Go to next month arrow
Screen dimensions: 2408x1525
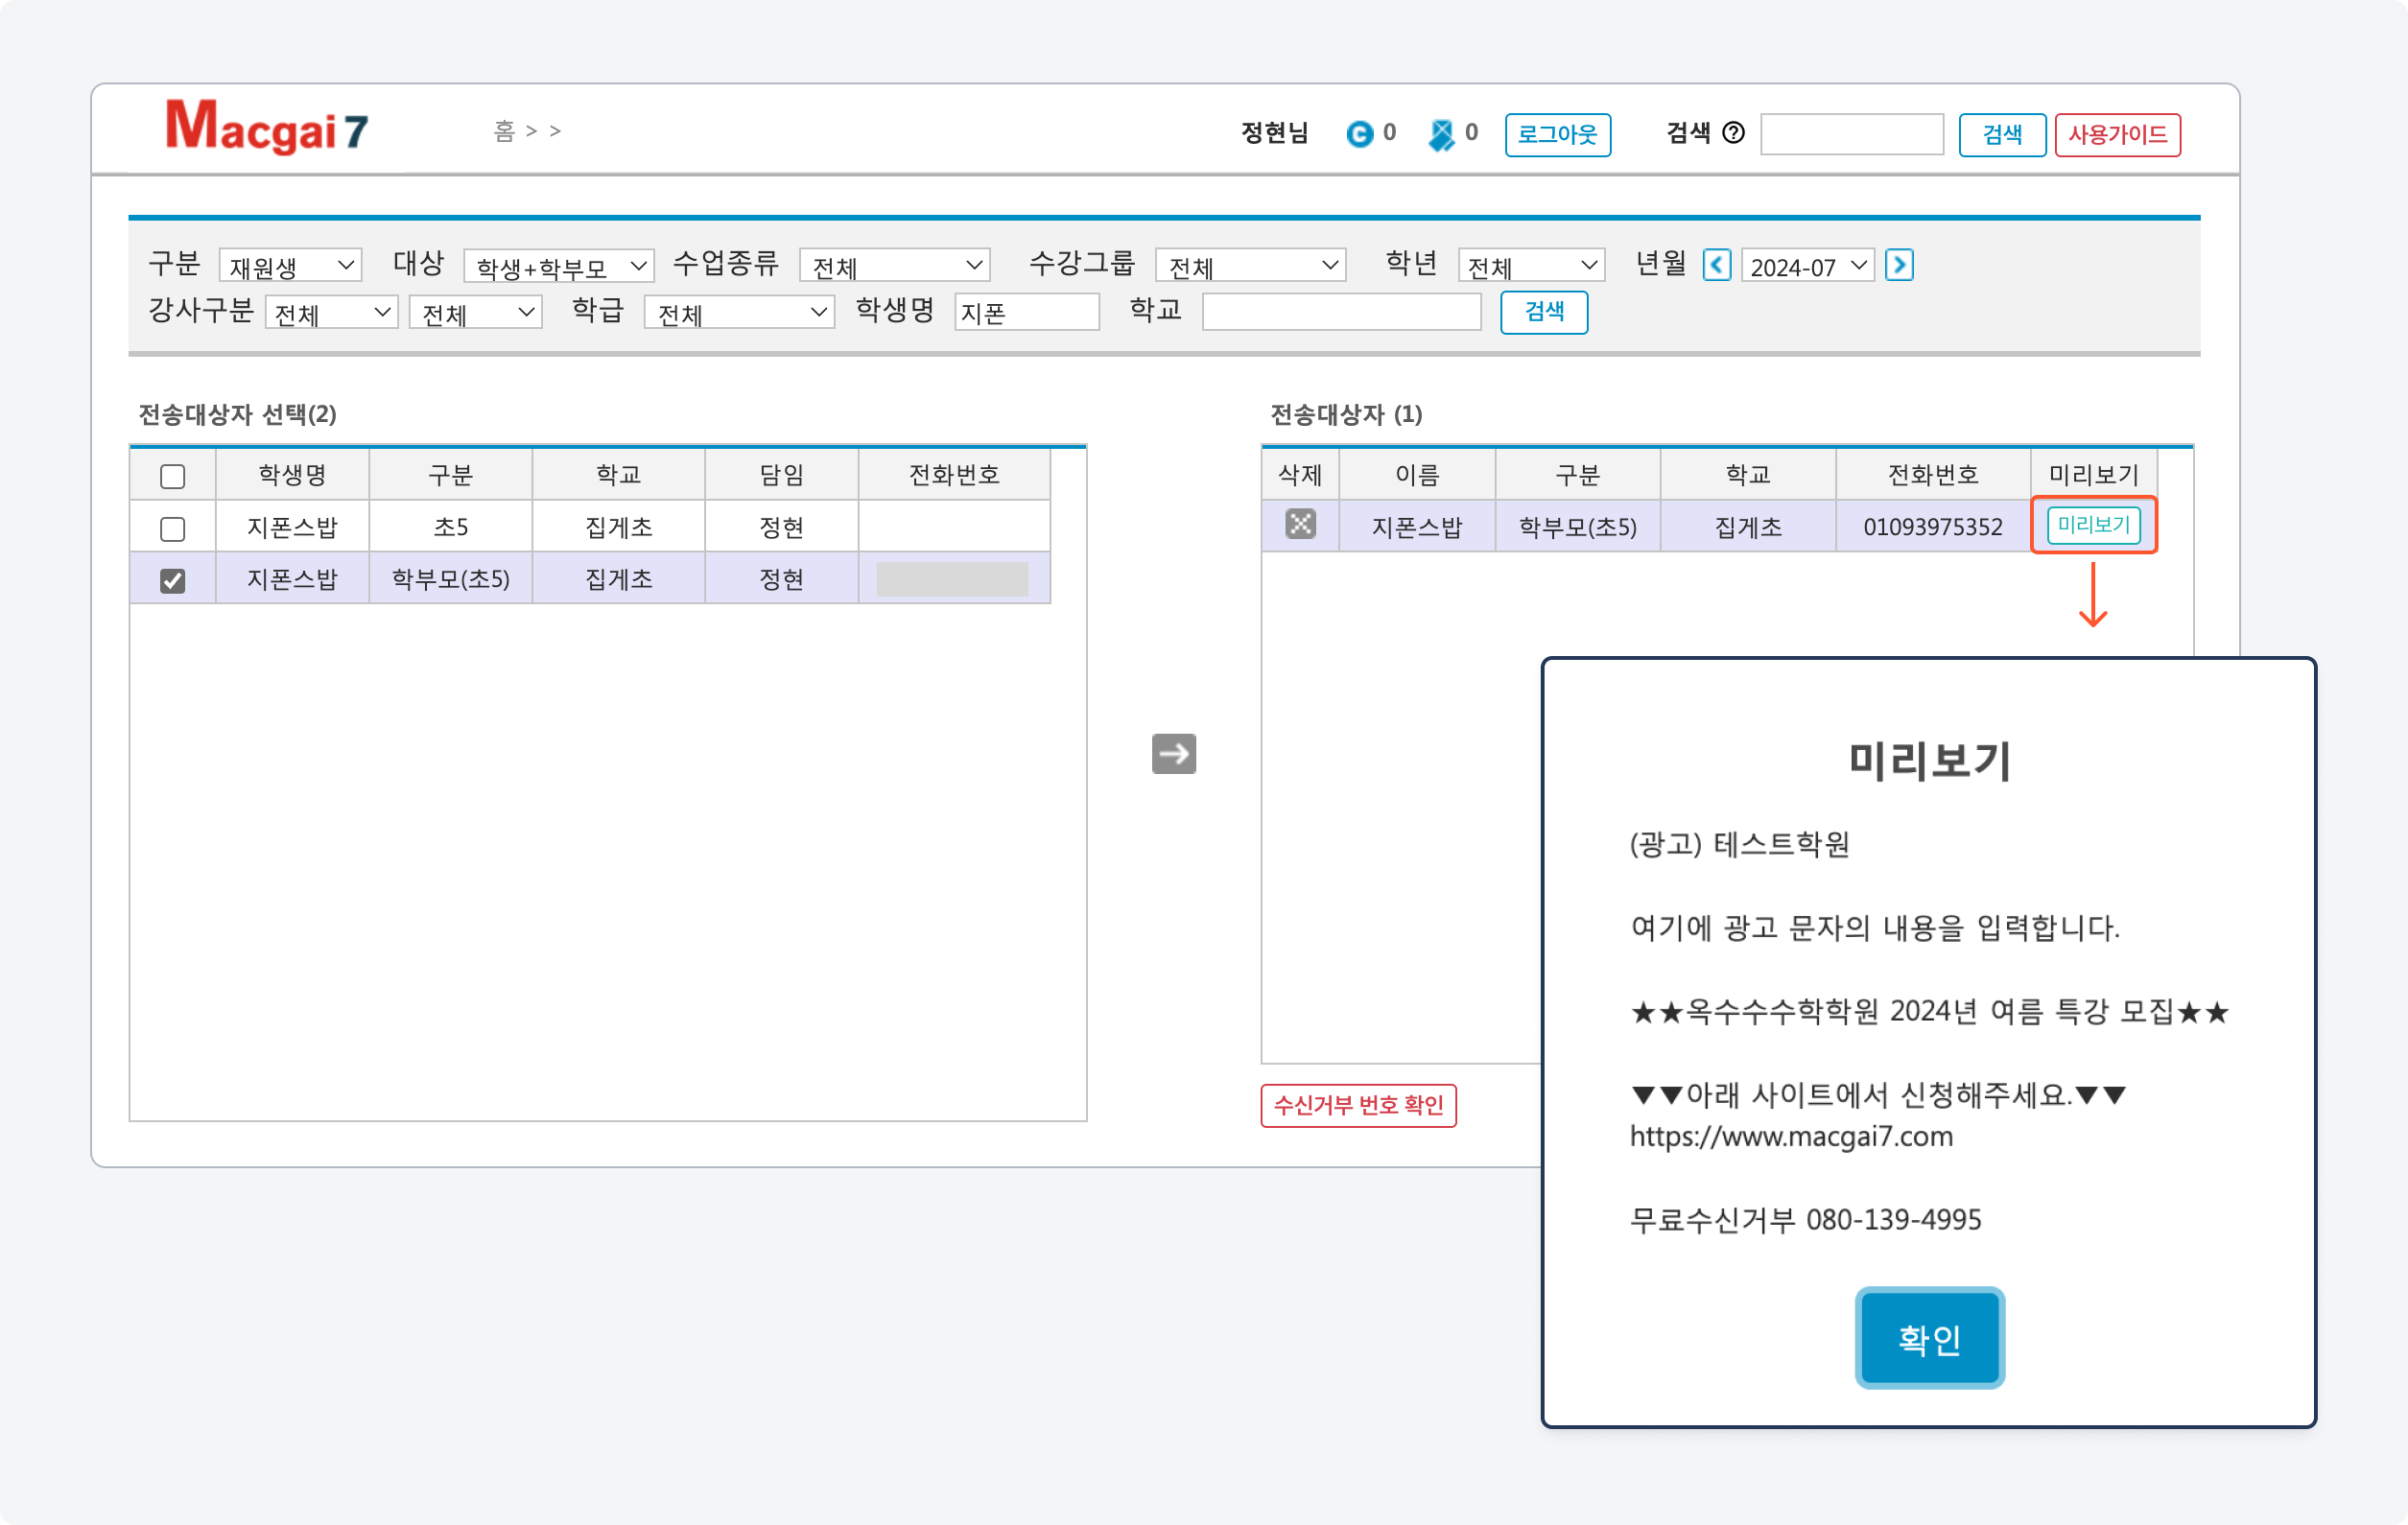[x=1898, y=265]
